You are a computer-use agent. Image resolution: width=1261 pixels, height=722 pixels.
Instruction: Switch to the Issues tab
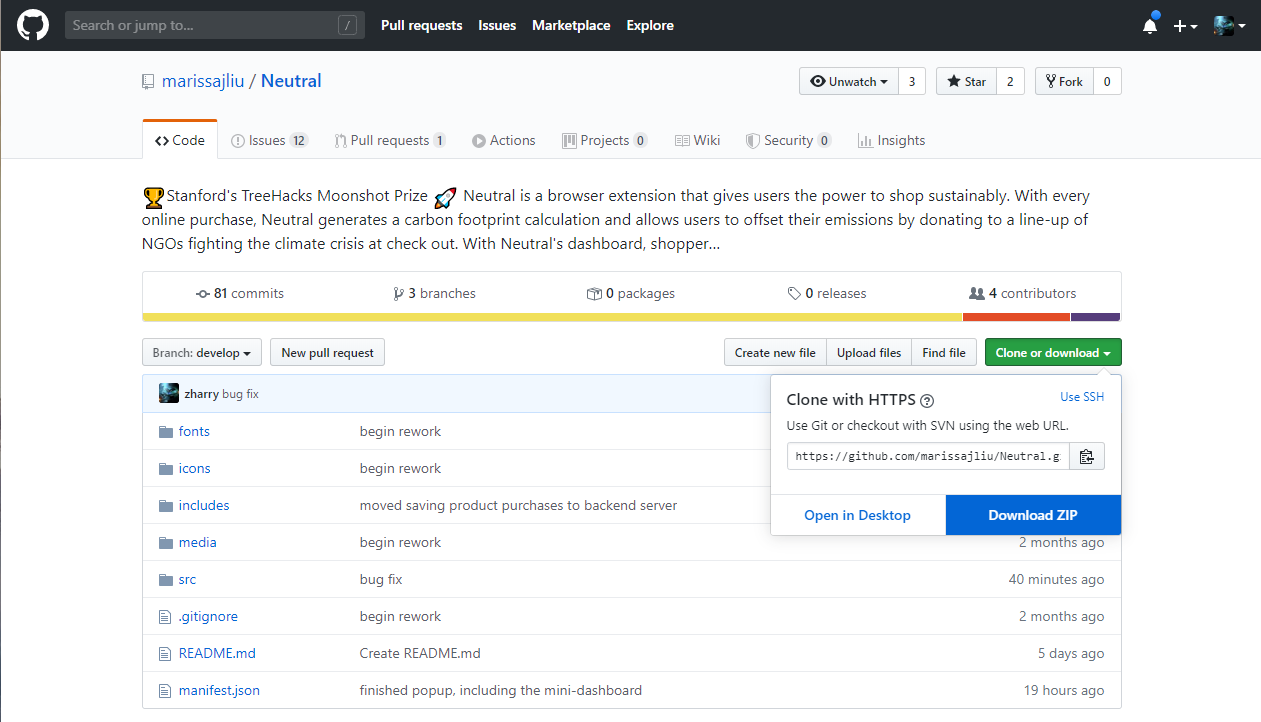click(x=269, y=141)
